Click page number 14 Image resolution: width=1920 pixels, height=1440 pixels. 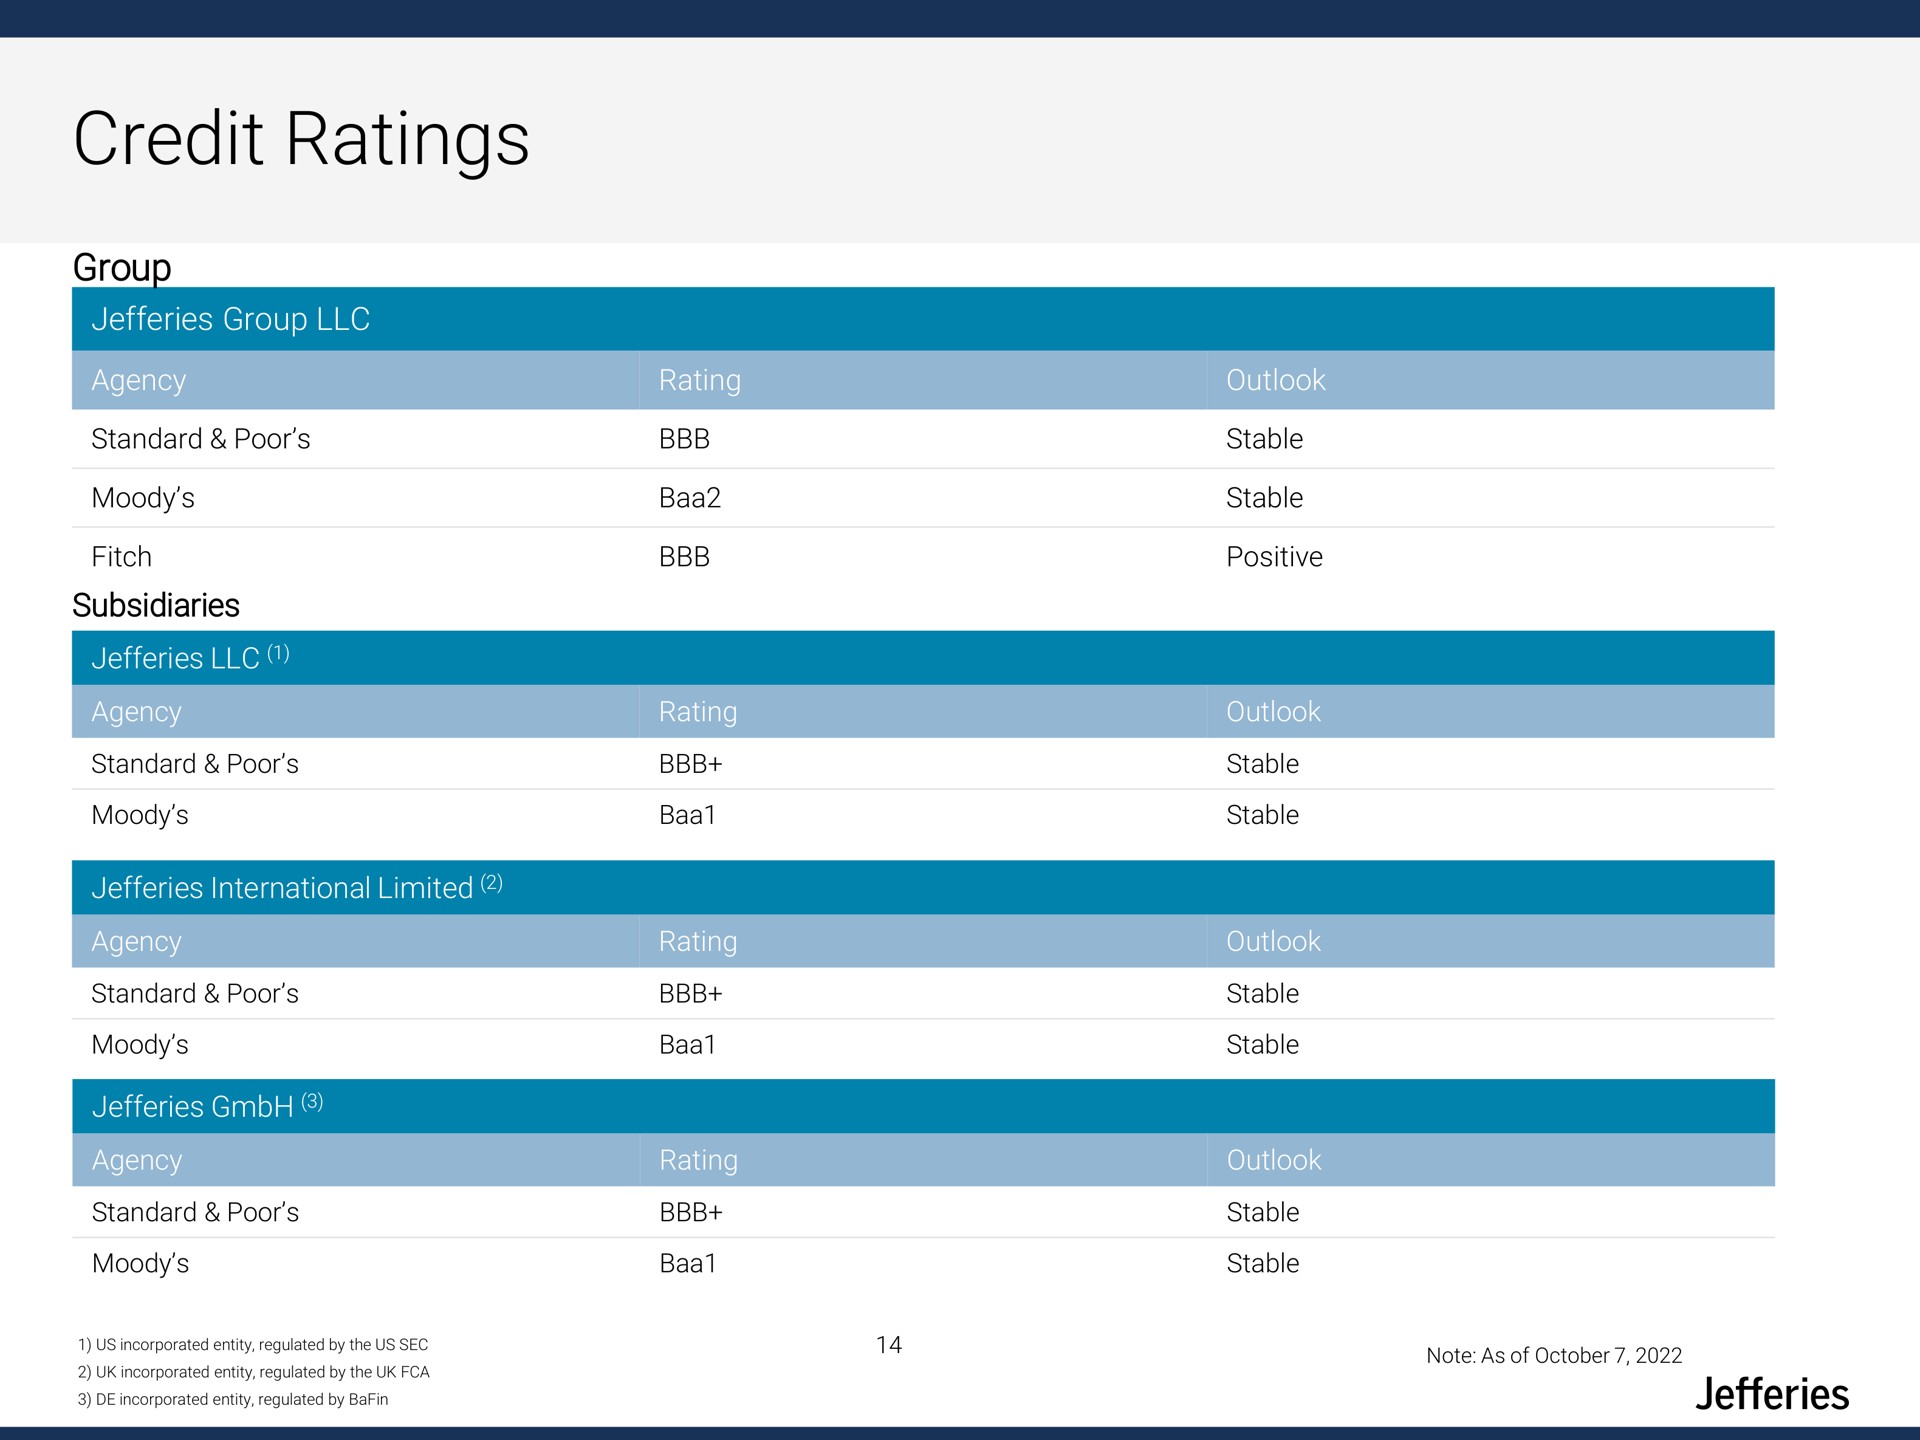pos(889,1345)
